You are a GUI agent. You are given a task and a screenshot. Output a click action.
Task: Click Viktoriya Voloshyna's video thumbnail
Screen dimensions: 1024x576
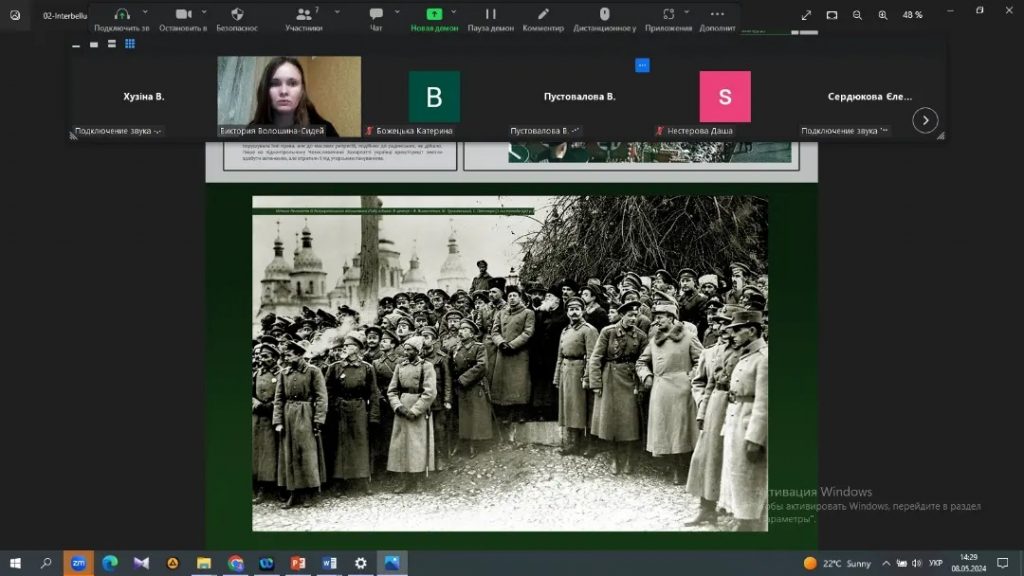click(289, 96)
